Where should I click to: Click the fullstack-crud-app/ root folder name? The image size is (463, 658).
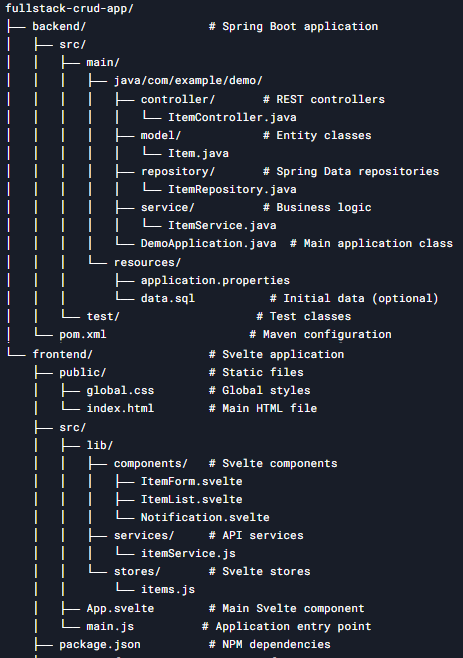(69, 8)
